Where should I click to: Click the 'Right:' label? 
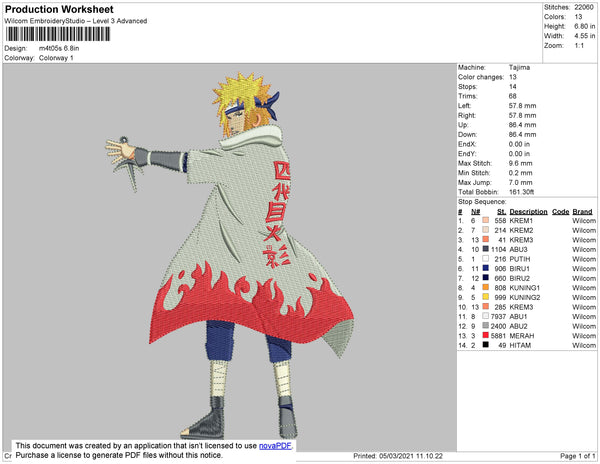click(x=467, y=115)
